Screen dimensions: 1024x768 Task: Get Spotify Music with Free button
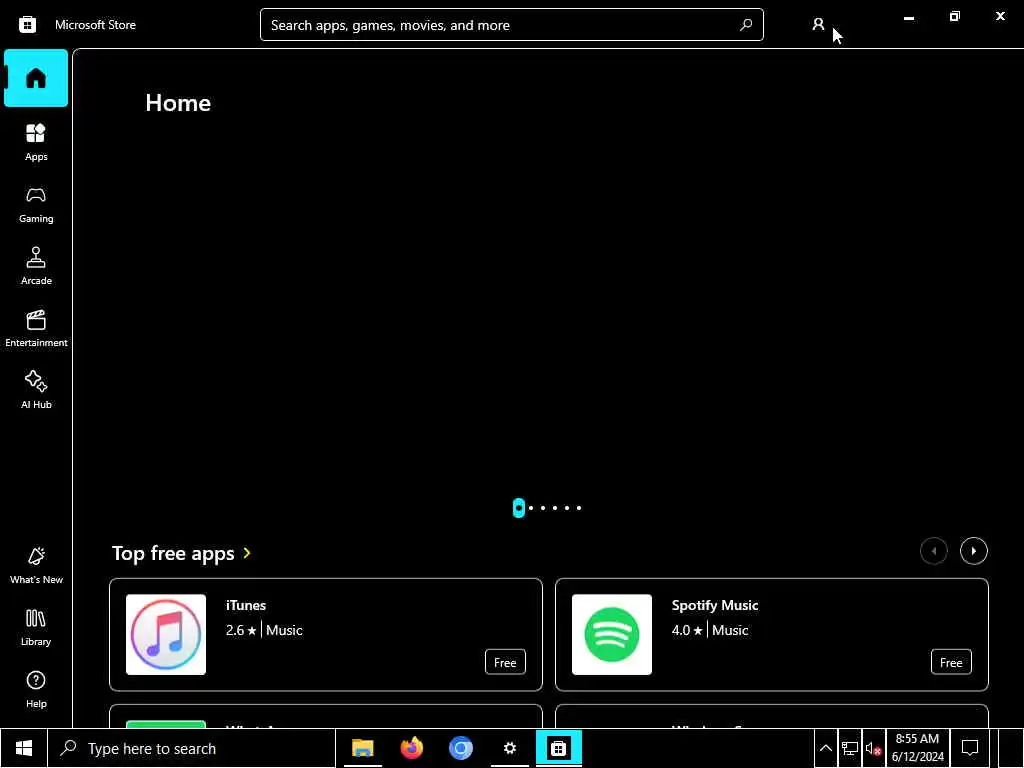click(x=951, y=662)
